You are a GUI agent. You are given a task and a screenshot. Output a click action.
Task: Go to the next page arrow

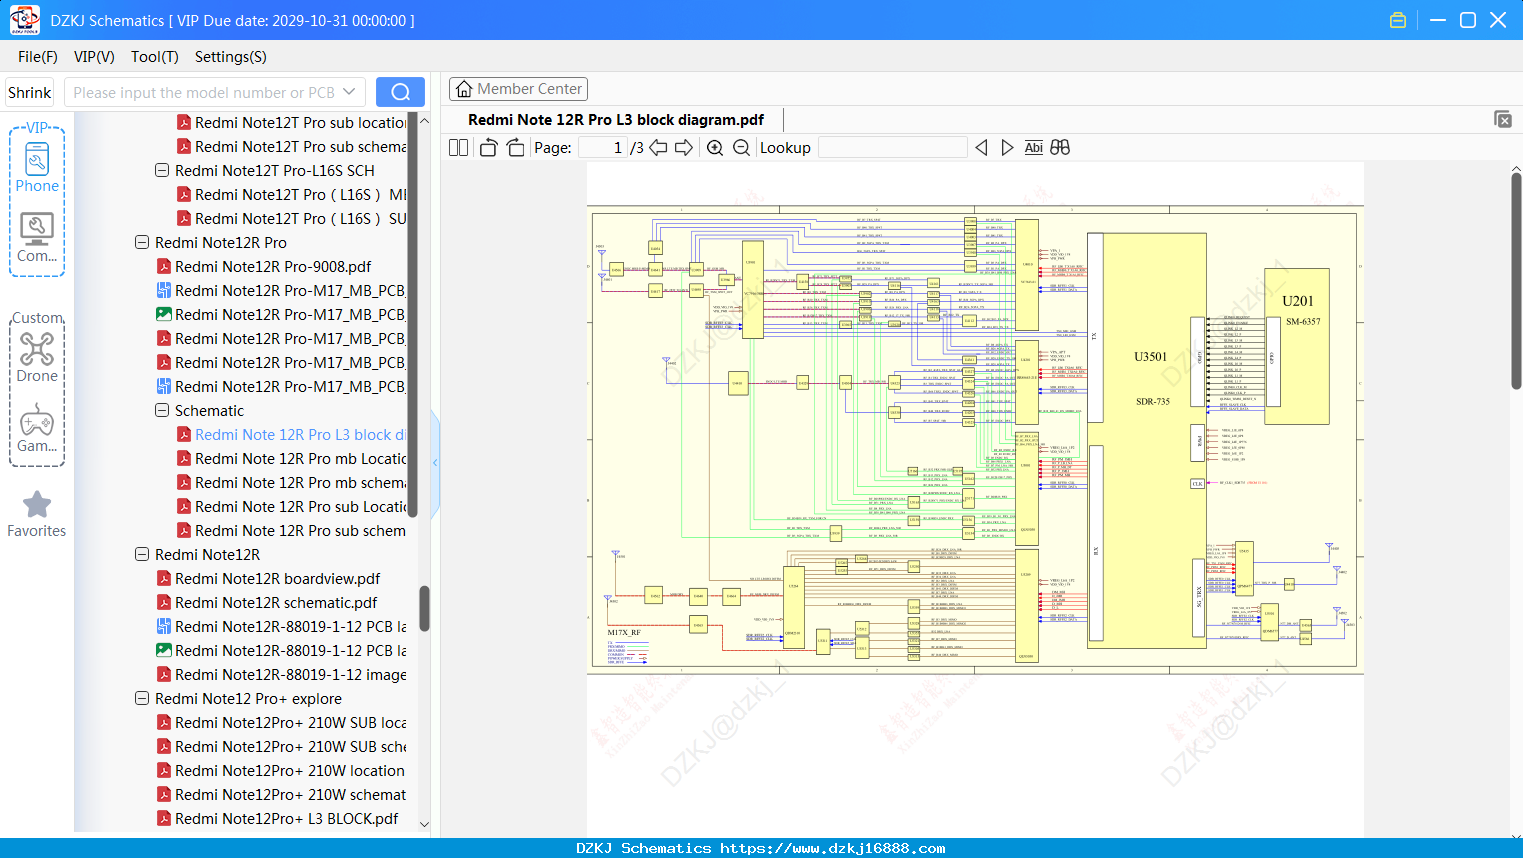(x=684, y=147)
